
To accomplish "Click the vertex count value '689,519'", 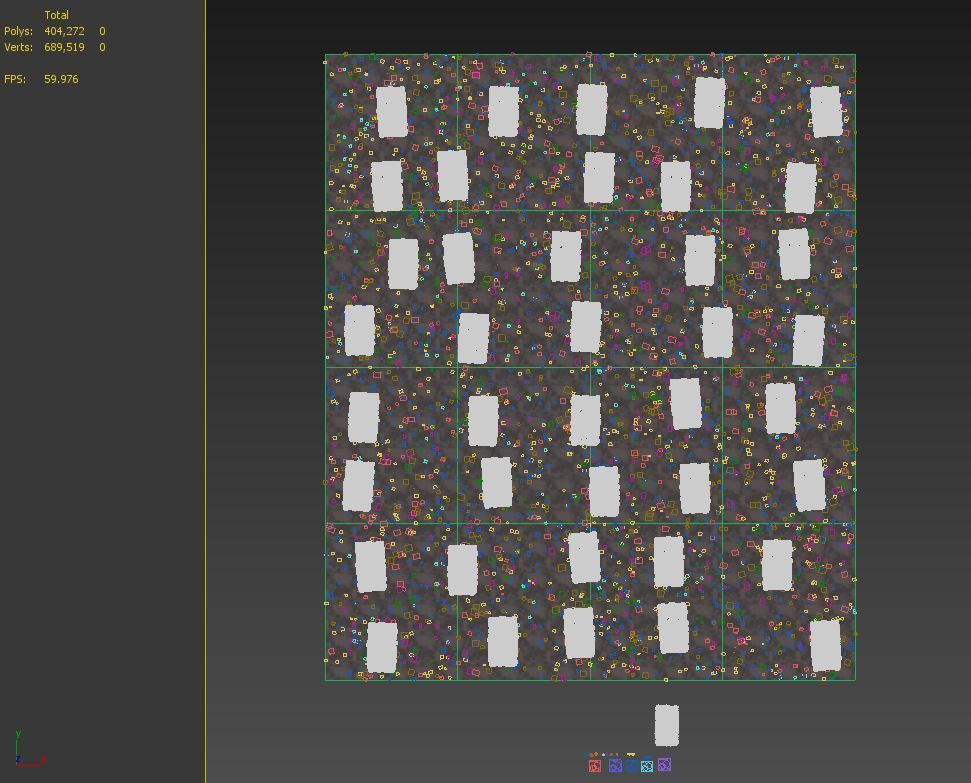I will (64, 47).
